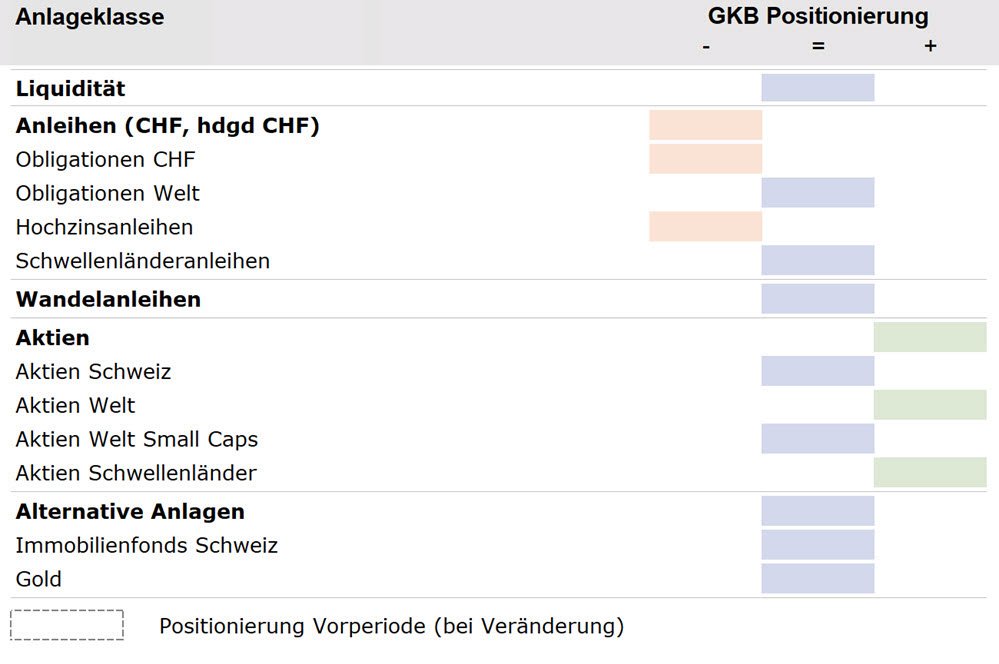
Task: Select the orange underweight box for Anleihen
Action: [705, 125]
